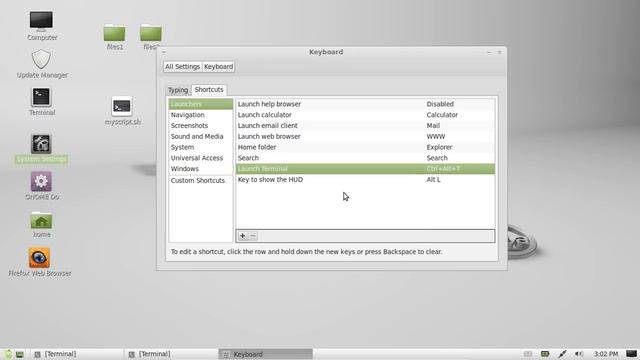
Task: Click the Launch Terminal row label
Action: click(262, 169)
